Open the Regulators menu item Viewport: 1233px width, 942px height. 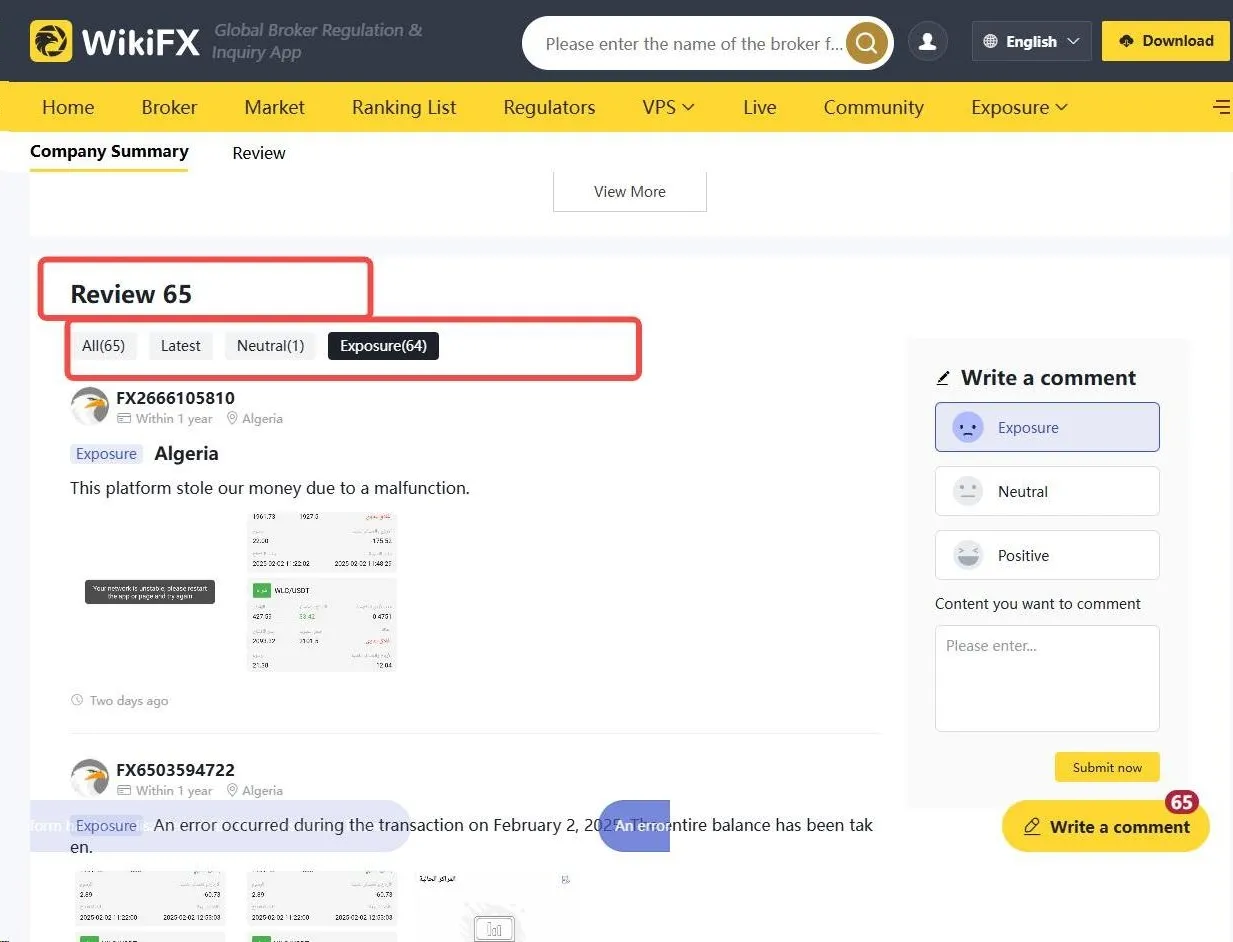549,107
